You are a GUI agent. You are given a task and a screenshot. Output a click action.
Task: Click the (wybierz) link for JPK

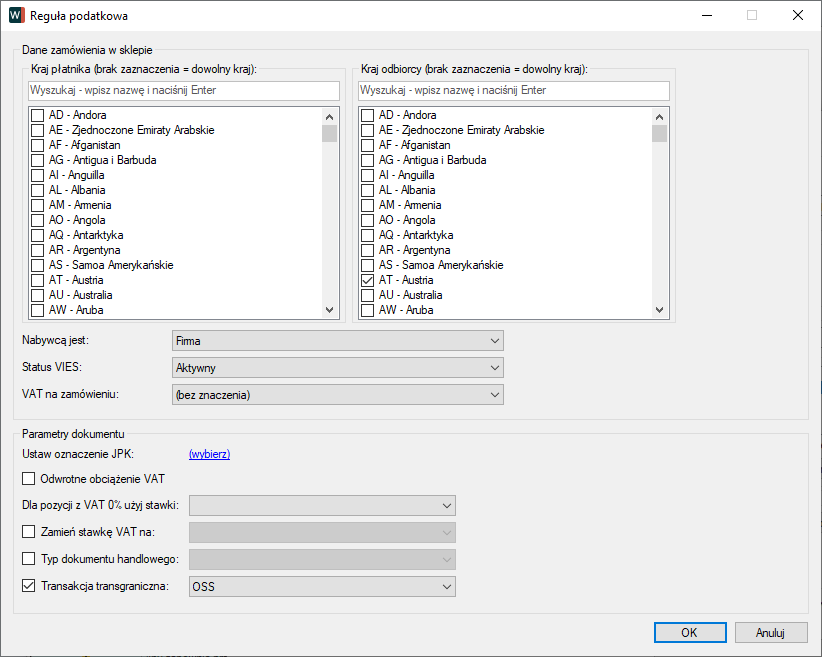(209, 454)
